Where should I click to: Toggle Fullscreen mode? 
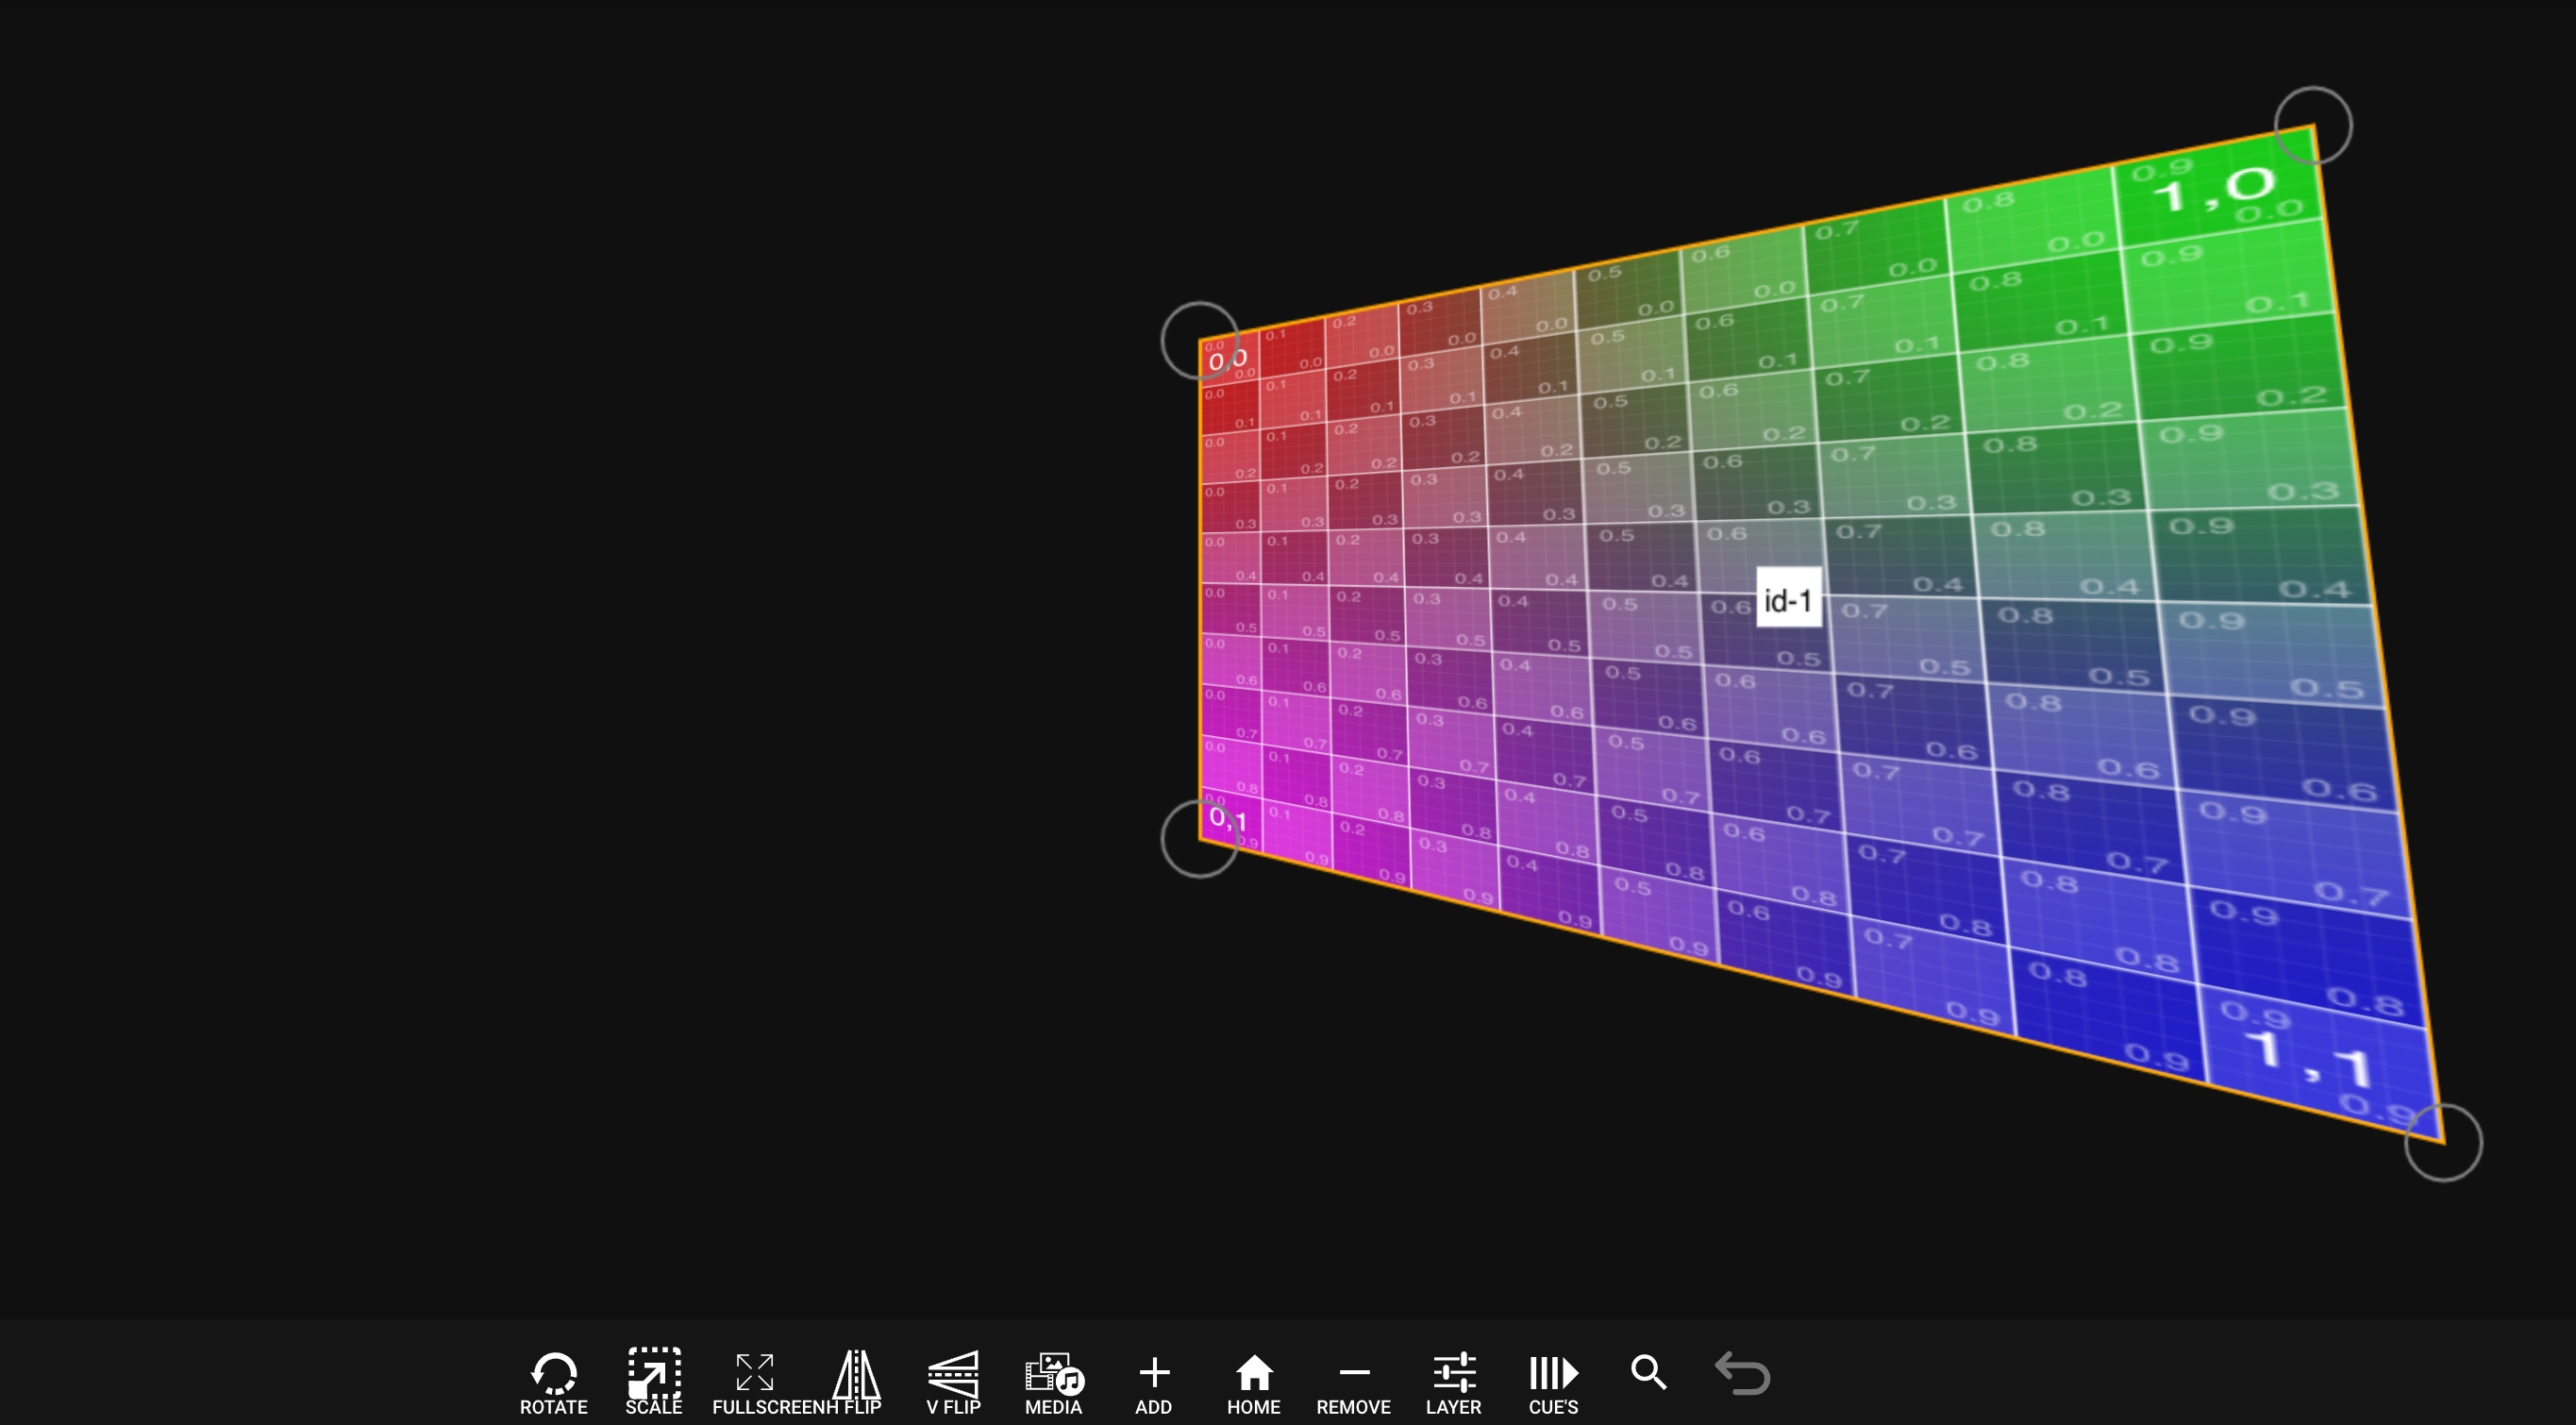755,1374
